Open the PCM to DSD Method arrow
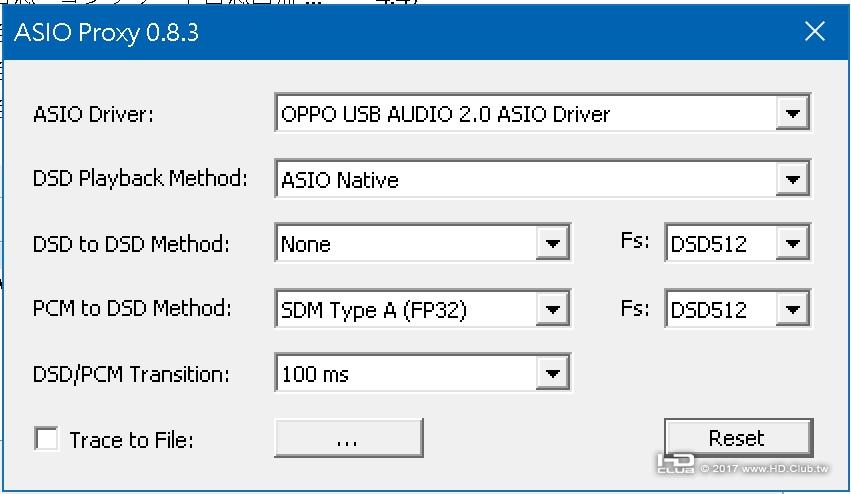This screenshot has width=851, height=494. (x=552, y=309)
